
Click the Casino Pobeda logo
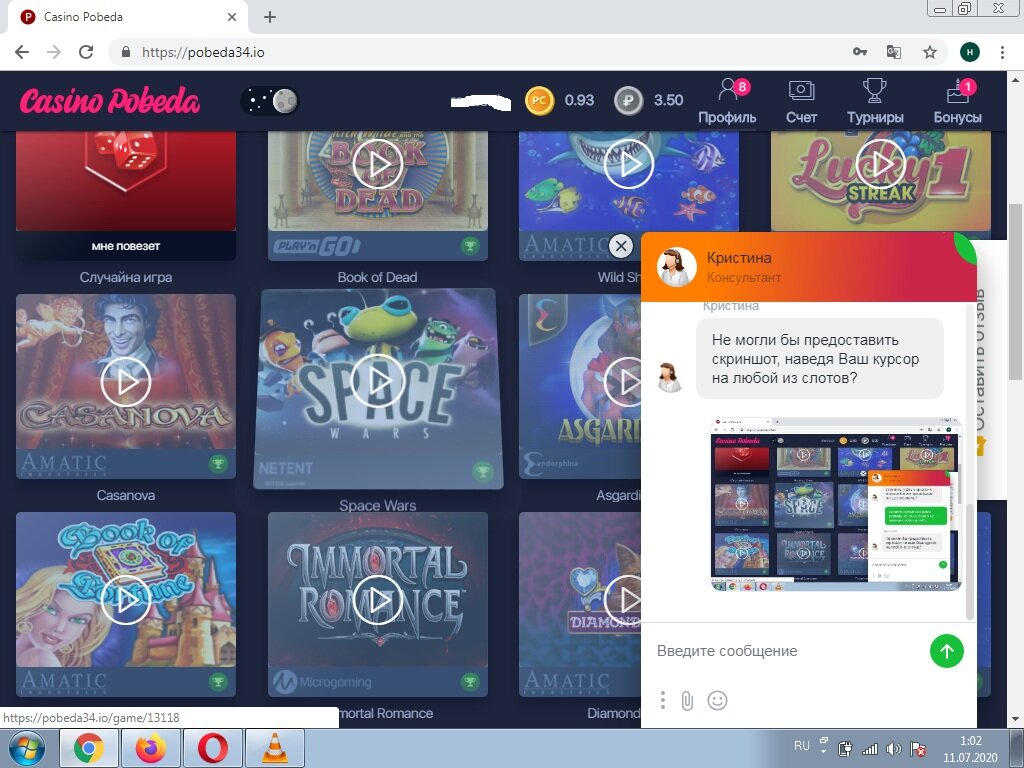110,101
